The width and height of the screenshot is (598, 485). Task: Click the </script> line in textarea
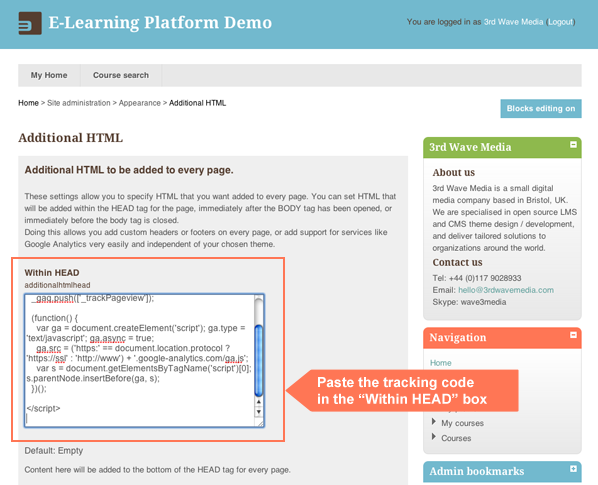coord(43,408)
